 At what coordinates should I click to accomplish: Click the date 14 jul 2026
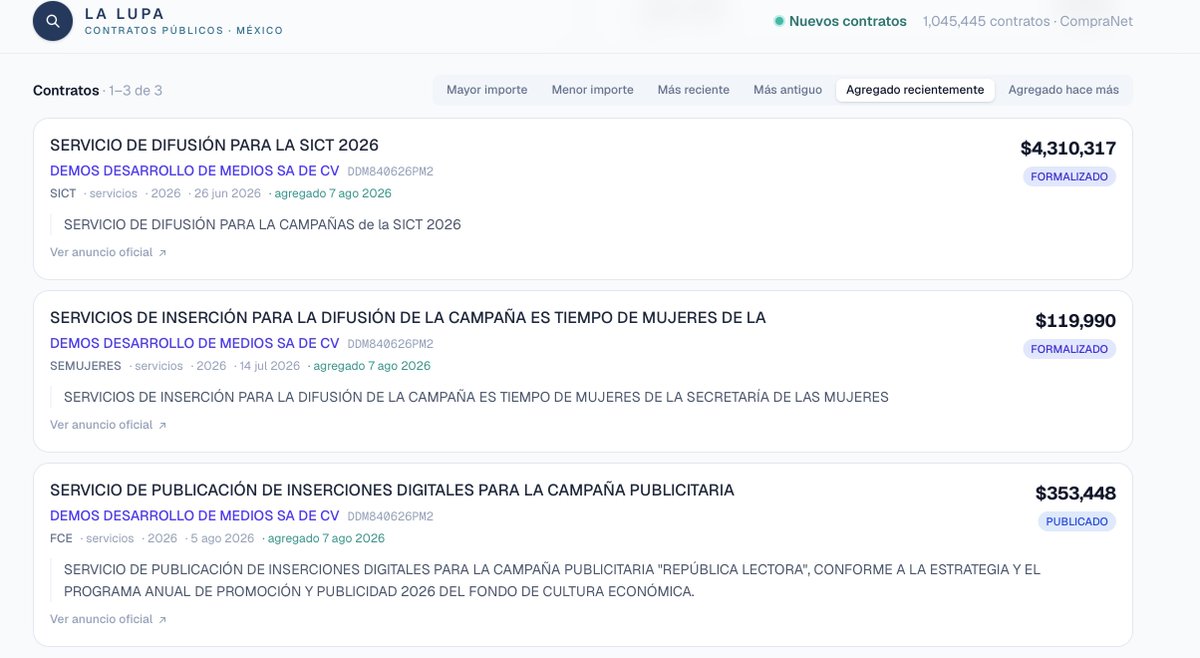[x=269, y=366]
